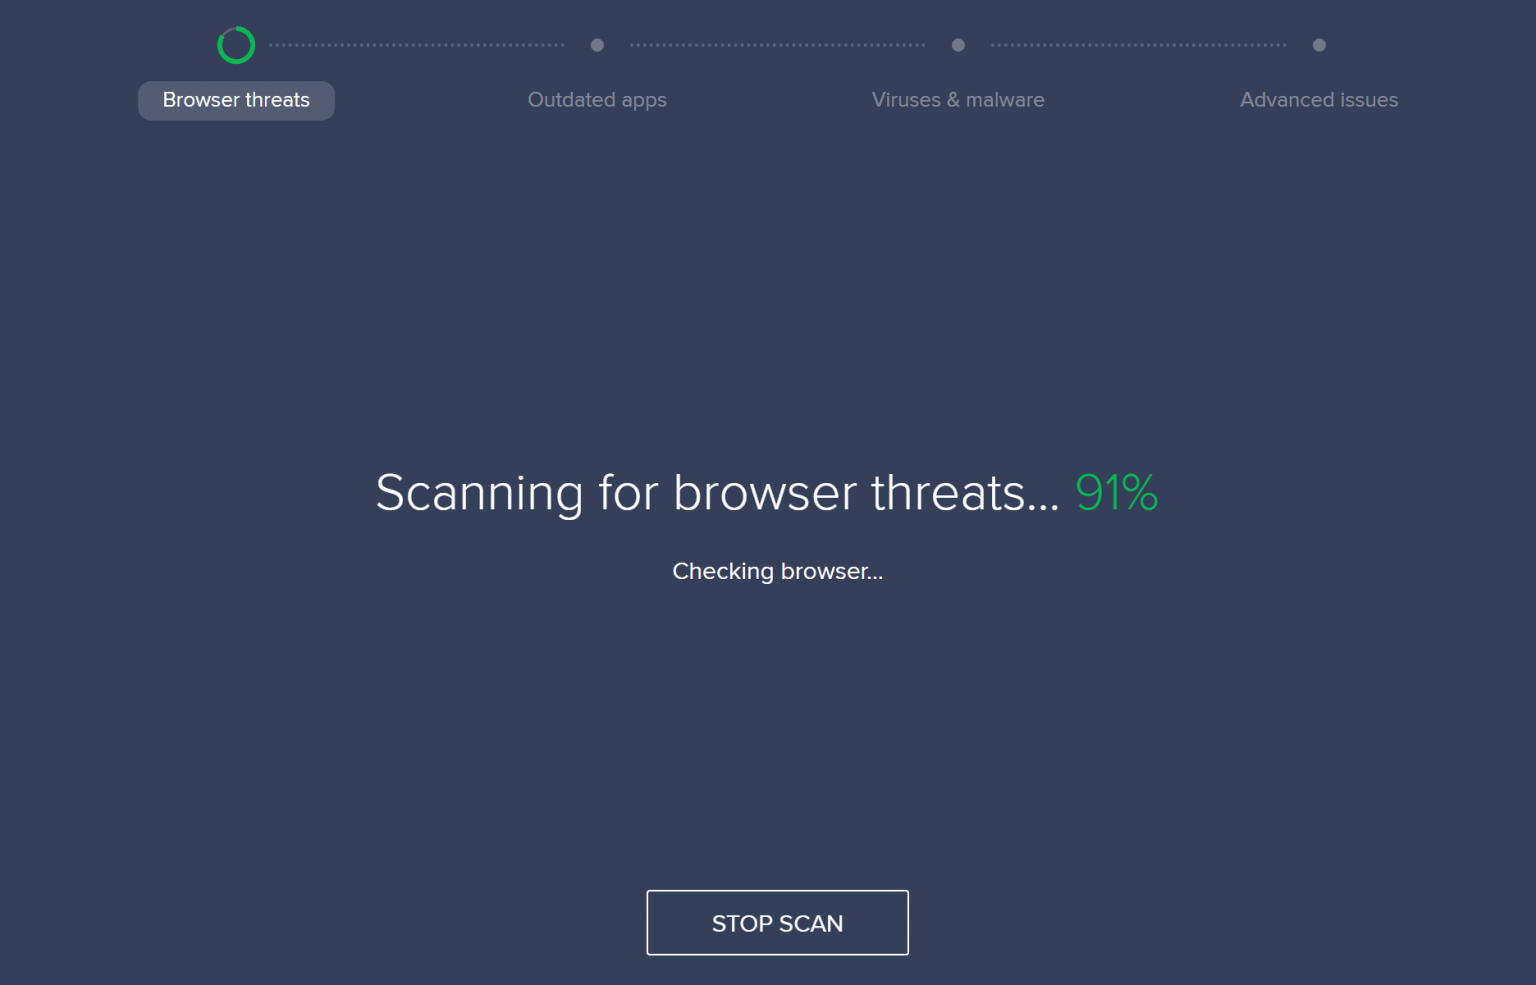Stop the scan with STOP SCAN button

tap(777, 922)
